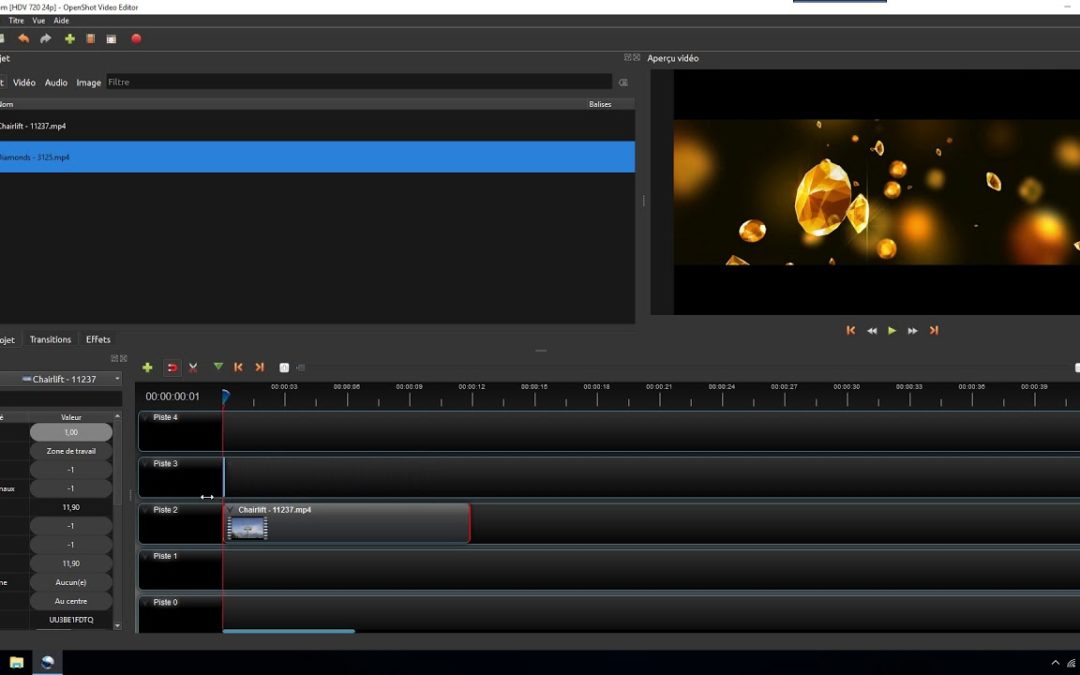The image size is (1080, 675).
Task: Click the red record Export Video icon
Action: [x=136, y=39]
